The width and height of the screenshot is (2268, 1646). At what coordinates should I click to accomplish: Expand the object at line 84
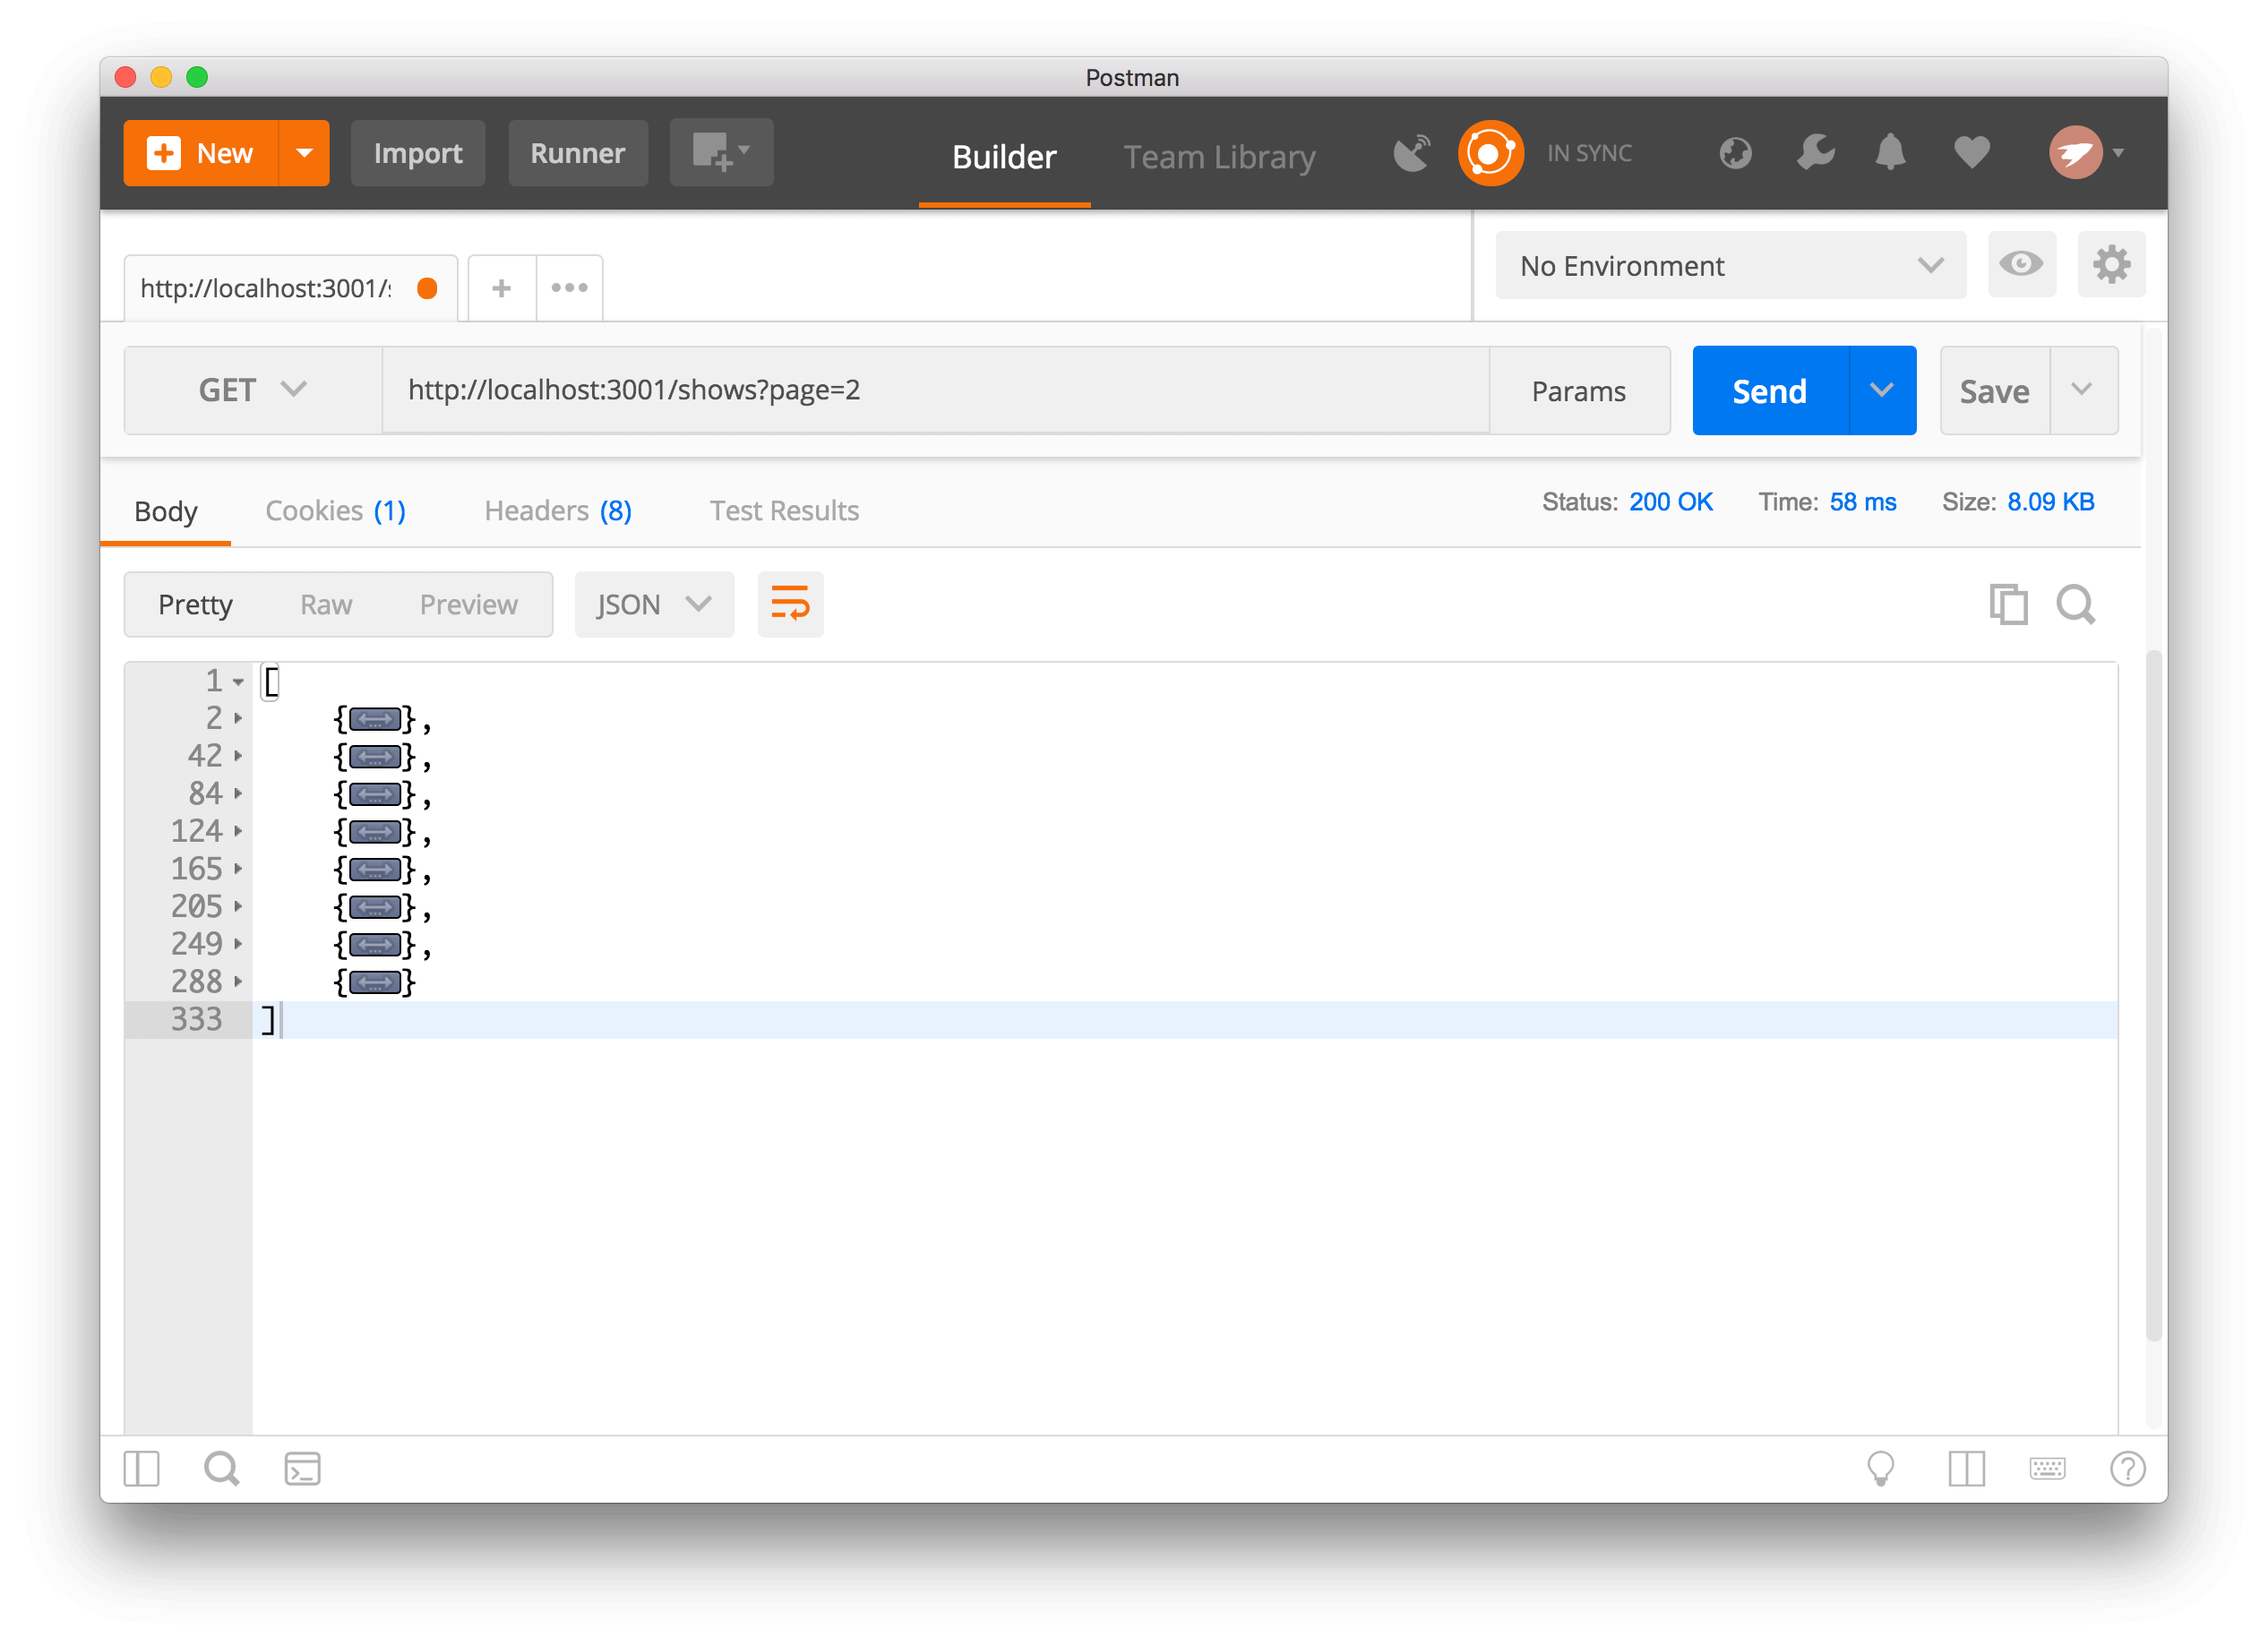tap(238, 794)
